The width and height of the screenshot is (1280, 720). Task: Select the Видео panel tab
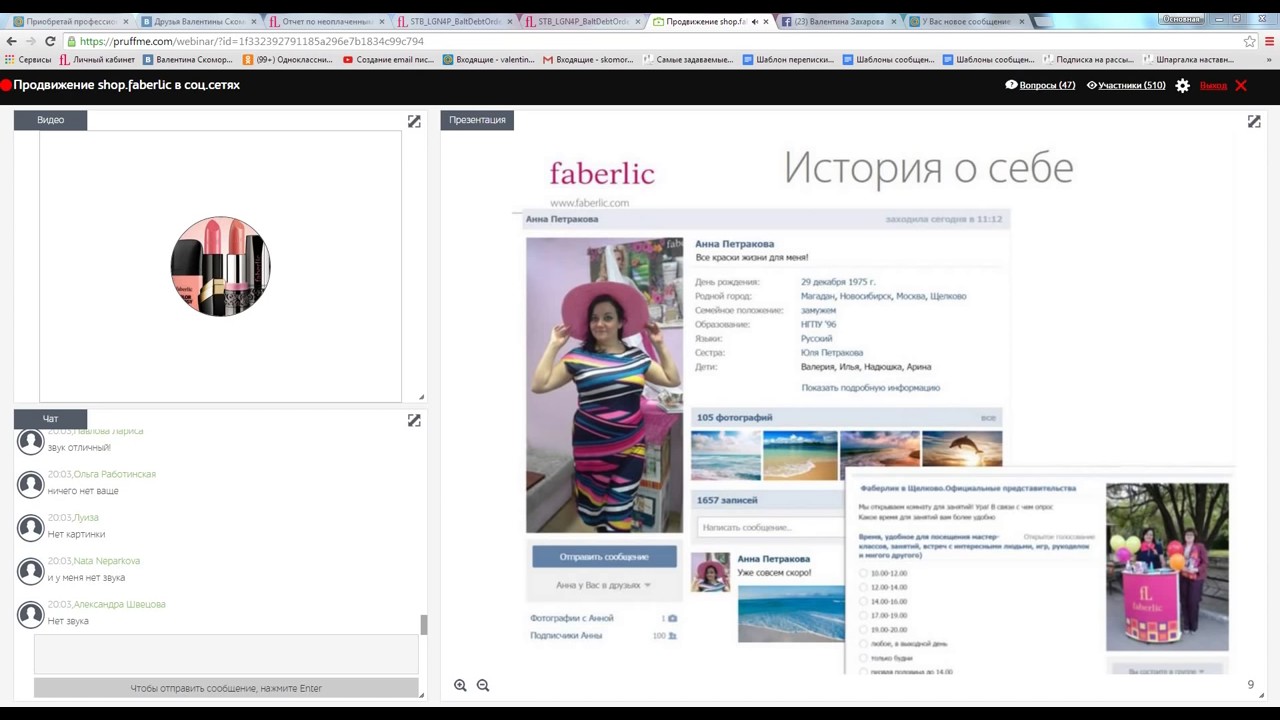50,120
